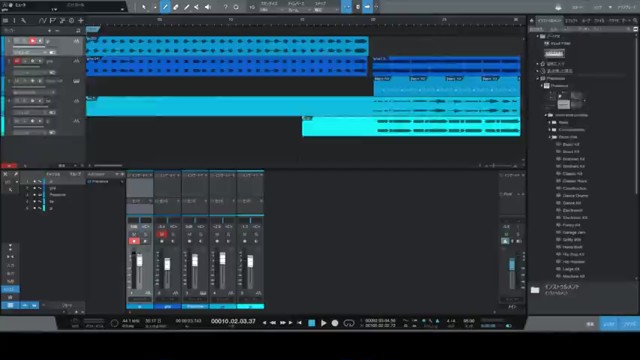Image resolution: width=640 pixels, height=360 pixels.
Task: Show automation icon in track toolbar
Action: pyautogui.click(x=43, y=20)
